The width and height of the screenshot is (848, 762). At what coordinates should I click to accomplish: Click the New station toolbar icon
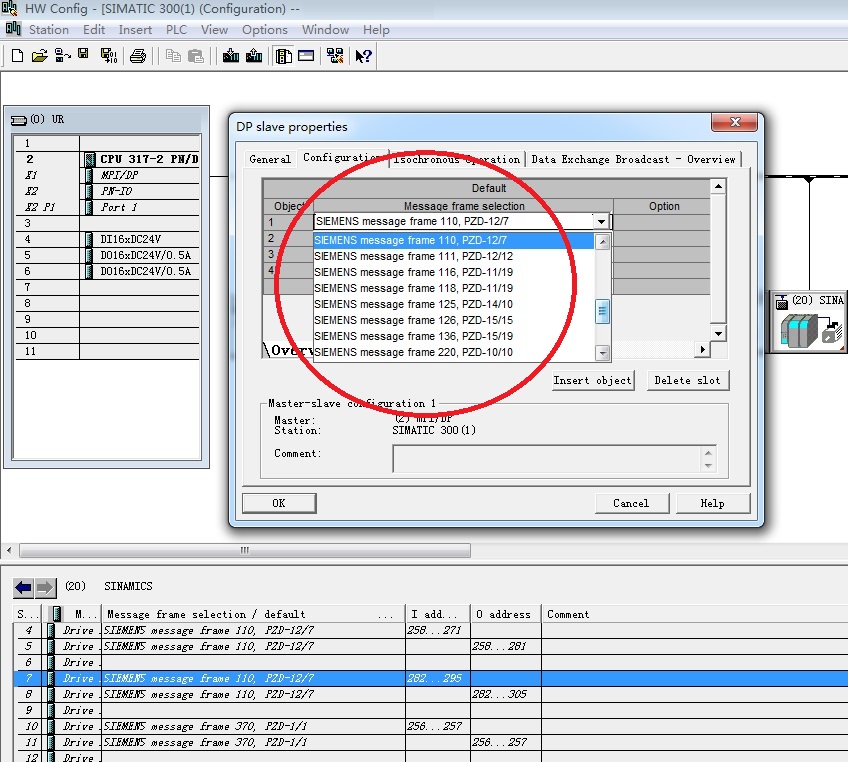click(17, 56)
